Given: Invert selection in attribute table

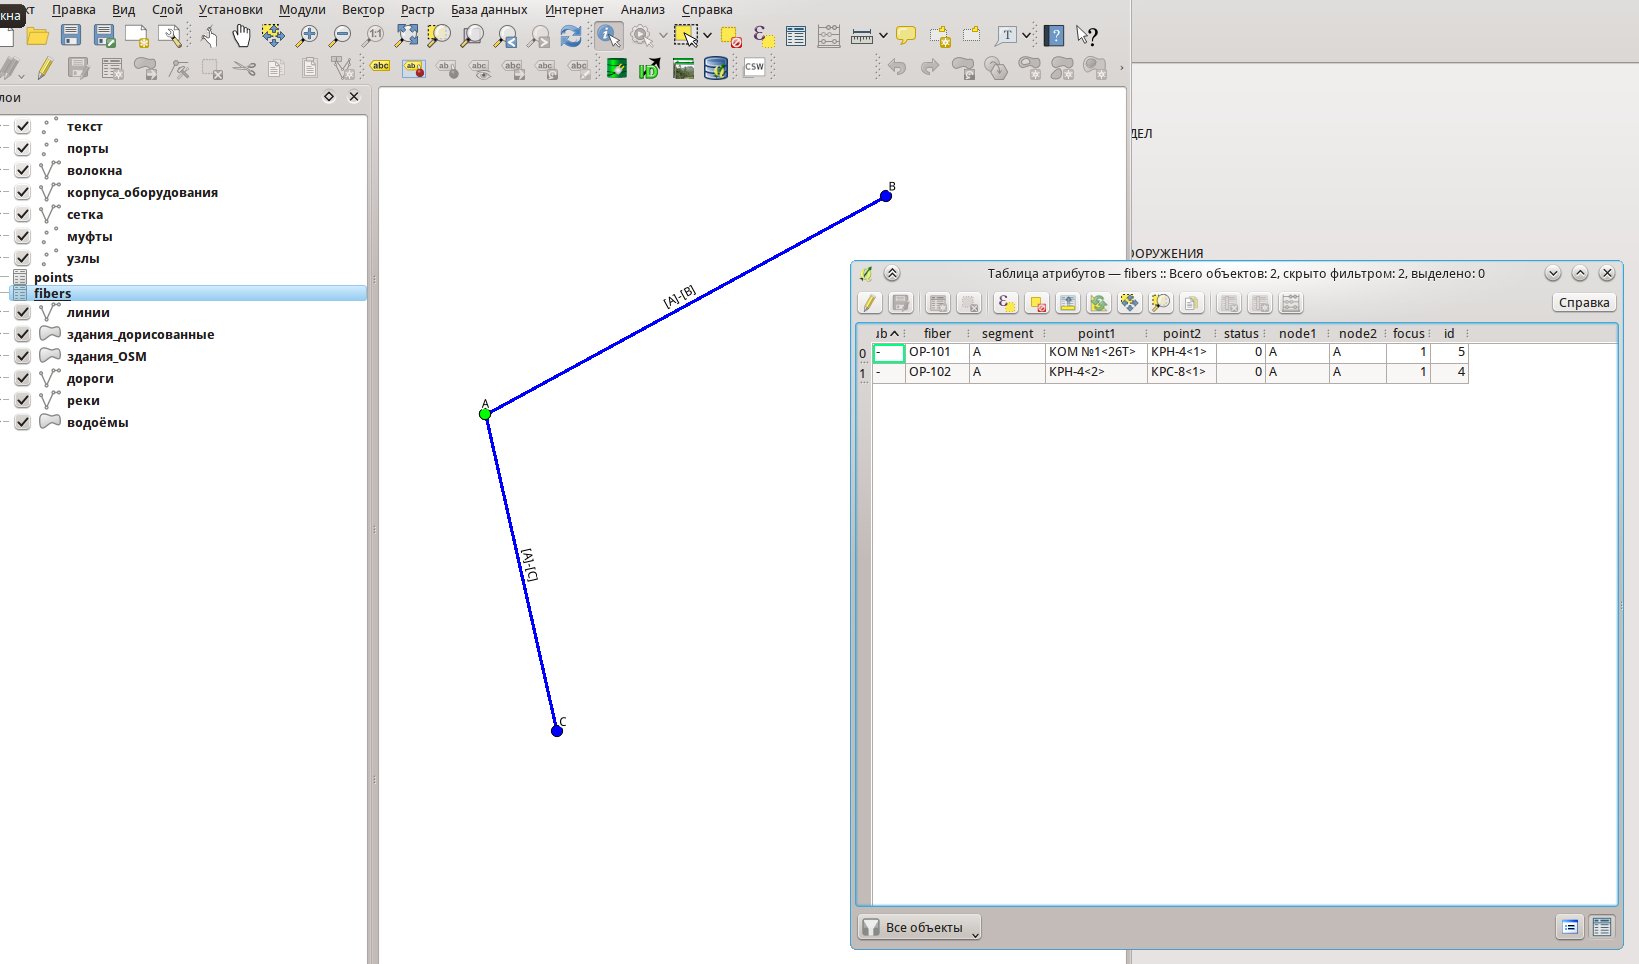Looking at the screenshot, I should 1099,303.
